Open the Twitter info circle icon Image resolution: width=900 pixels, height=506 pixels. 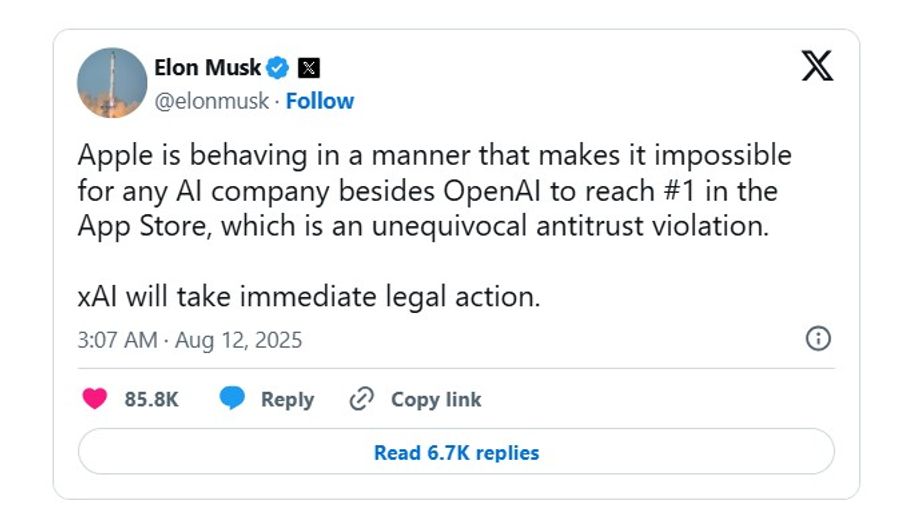pyautogui.click(x=818, y=338)
